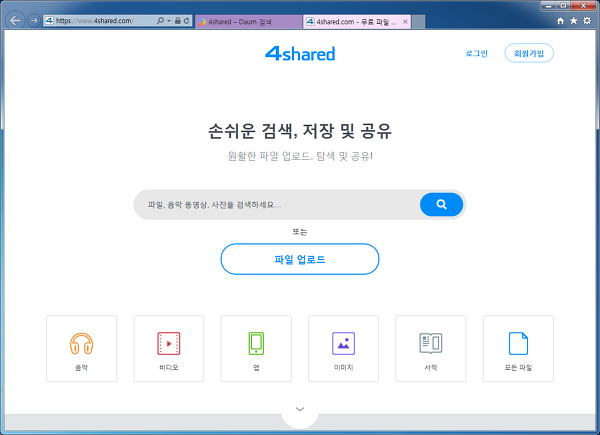Image resolution: width=600 pixels, height=435 pixels.
Task: Open the address bar dropdown arrow
Action: pos(169,21)
